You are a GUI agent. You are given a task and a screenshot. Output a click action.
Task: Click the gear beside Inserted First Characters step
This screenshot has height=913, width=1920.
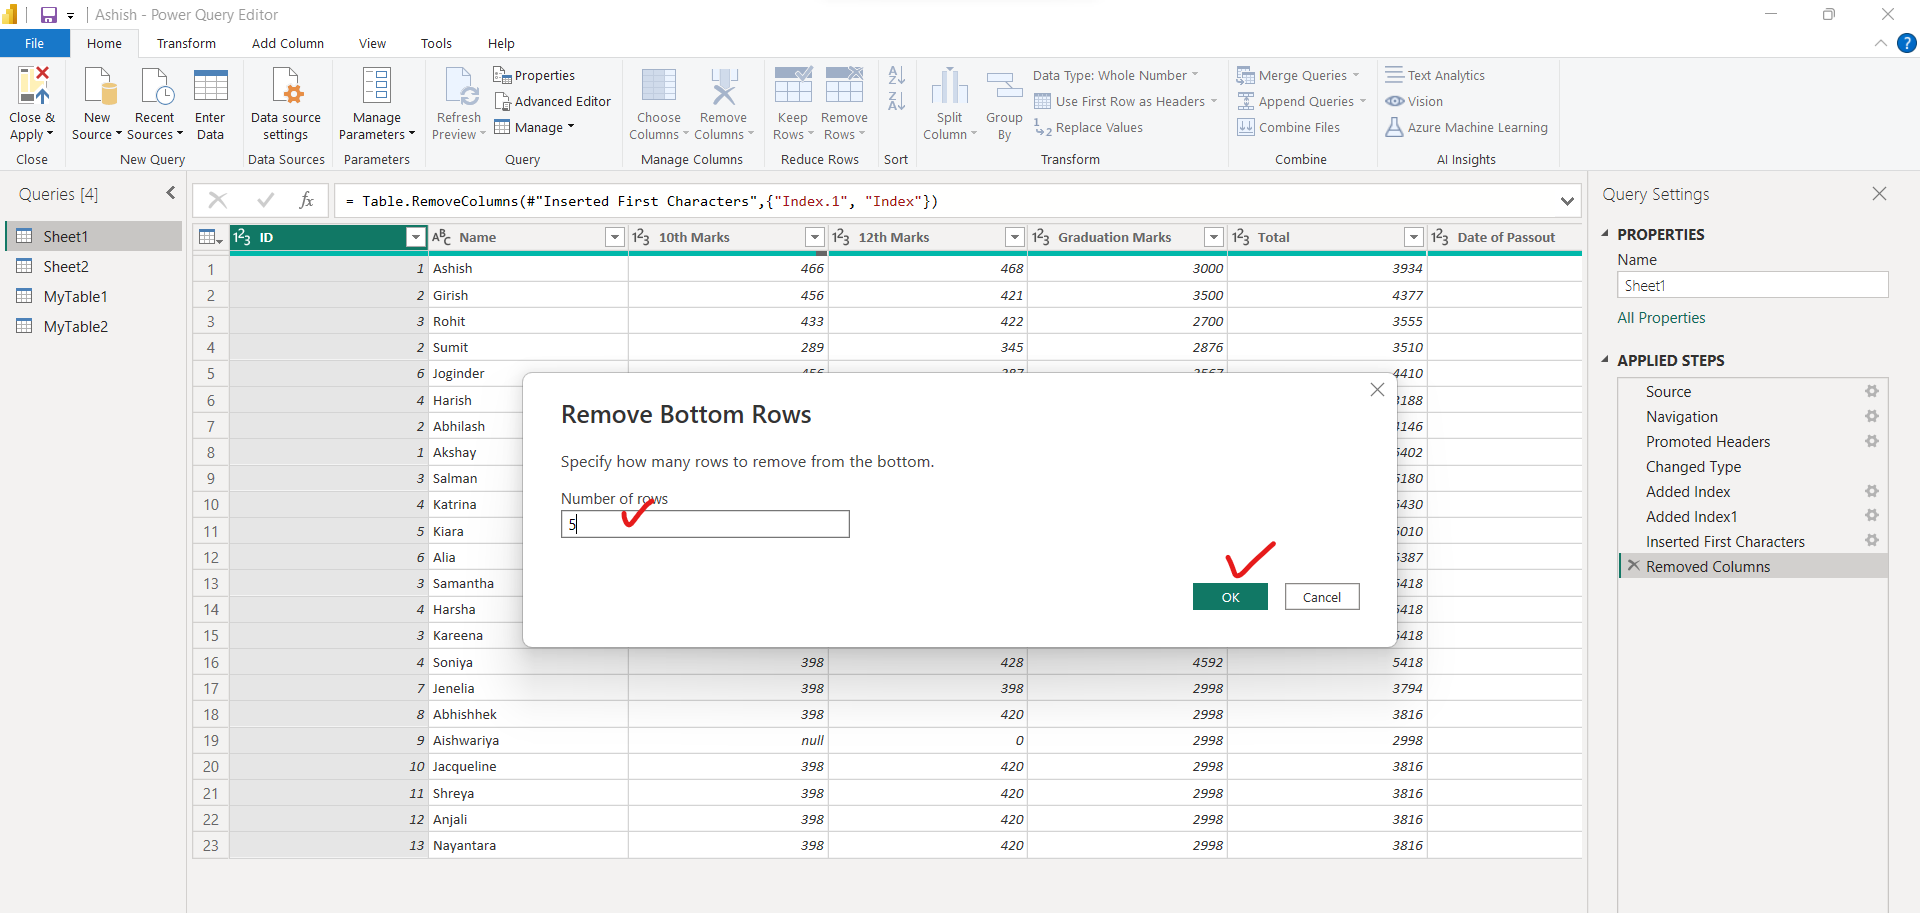tap(1871, 541)
